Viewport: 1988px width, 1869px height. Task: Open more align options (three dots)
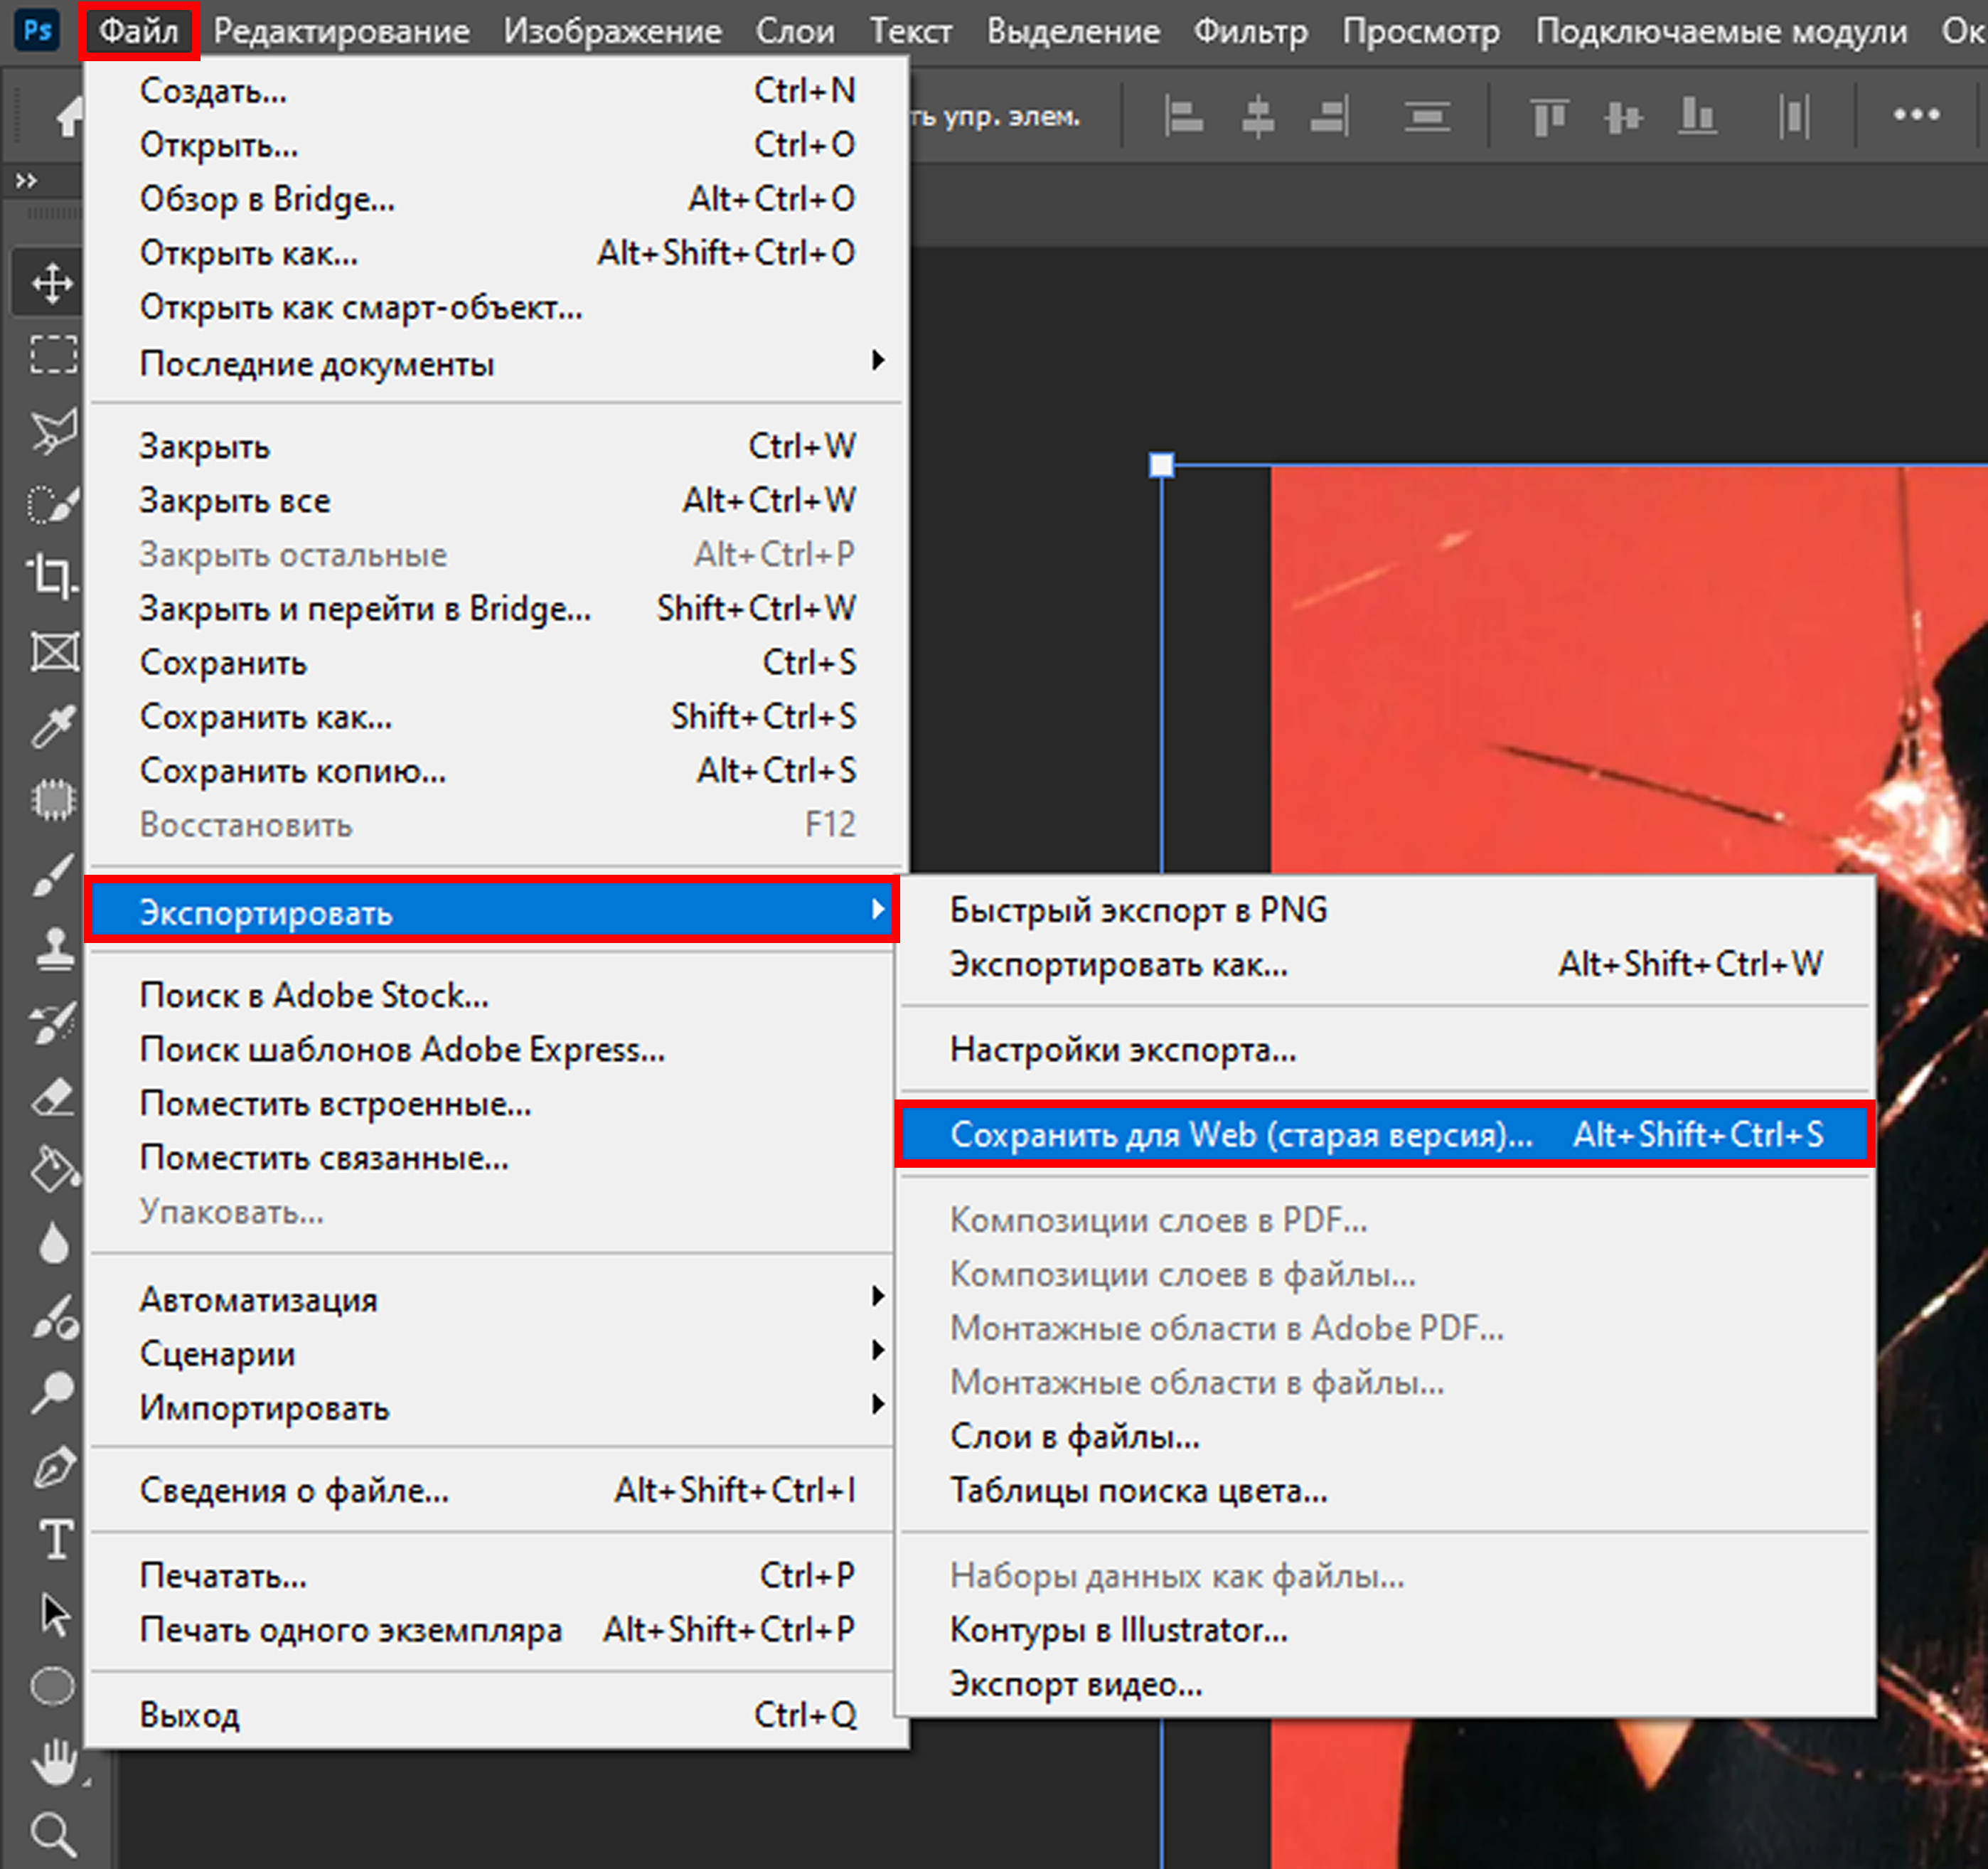tap(1917, 116)
